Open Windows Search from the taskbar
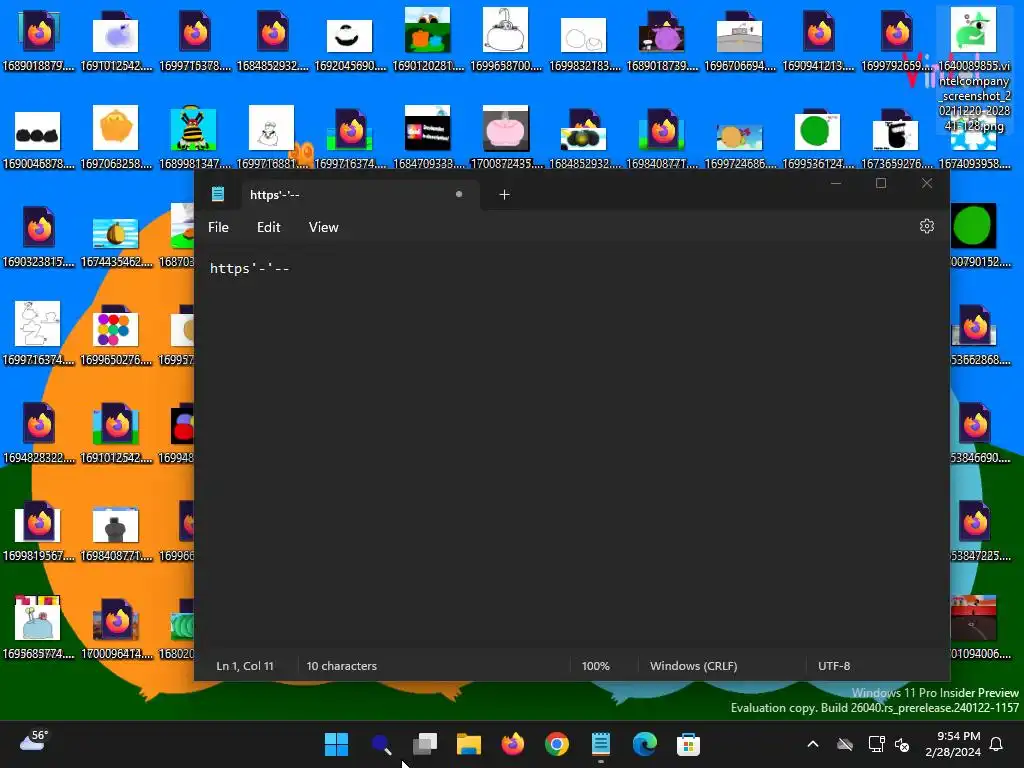 381,744
